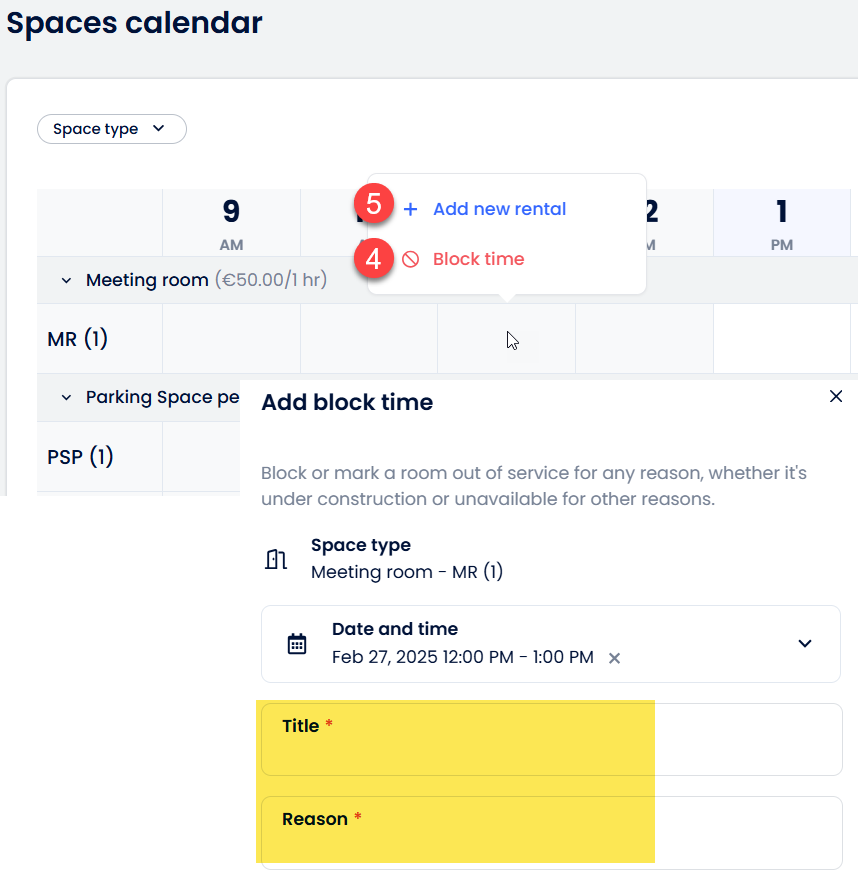Click the MR (1) row label

click(x=78, y=339)
